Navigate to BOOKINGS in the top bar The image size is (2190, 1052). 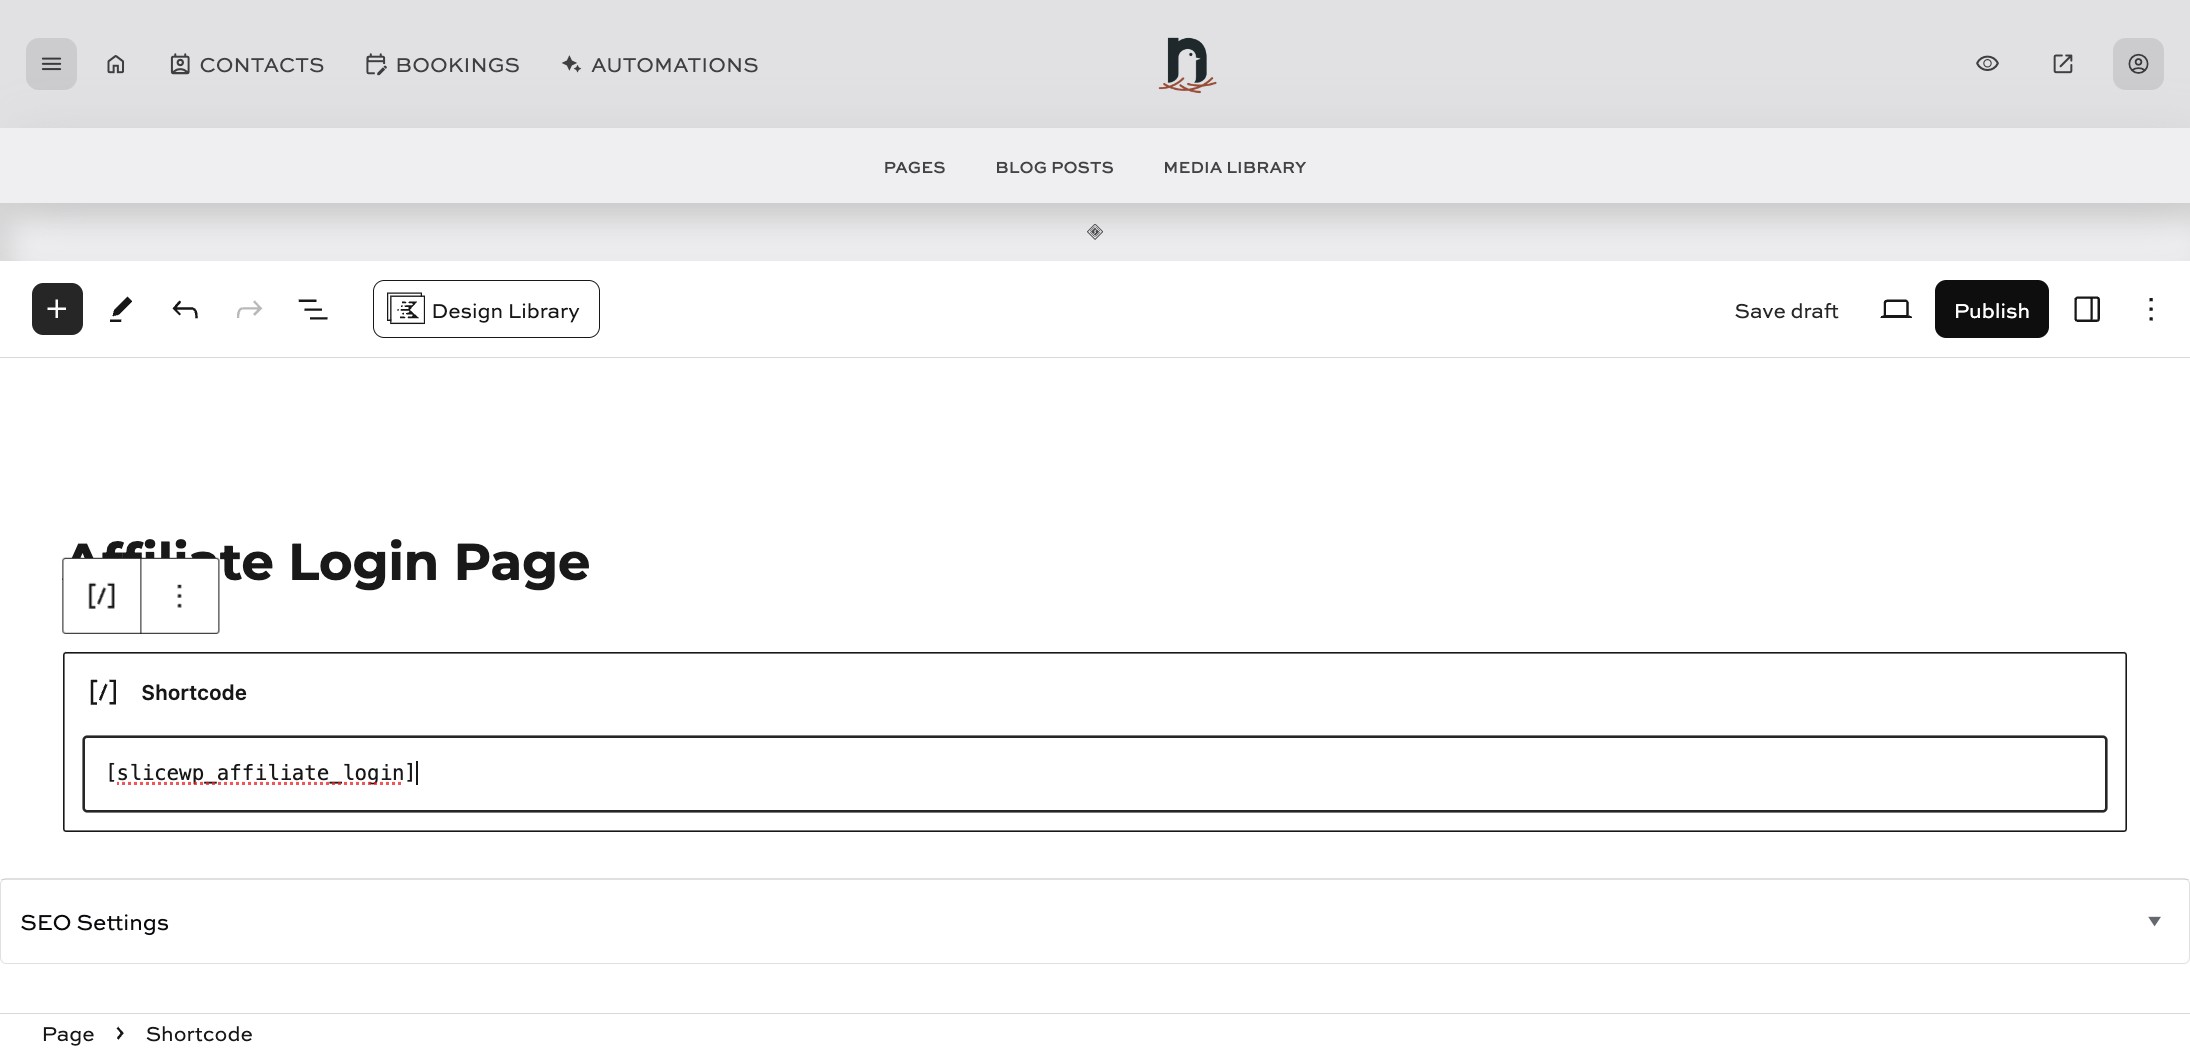(442, 64)
